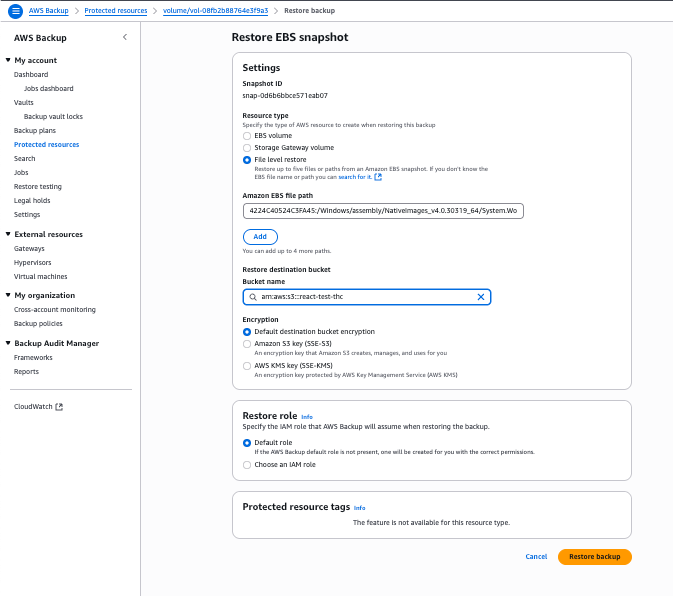Click AWS Backup breadcrumb link

click(49, 11)
